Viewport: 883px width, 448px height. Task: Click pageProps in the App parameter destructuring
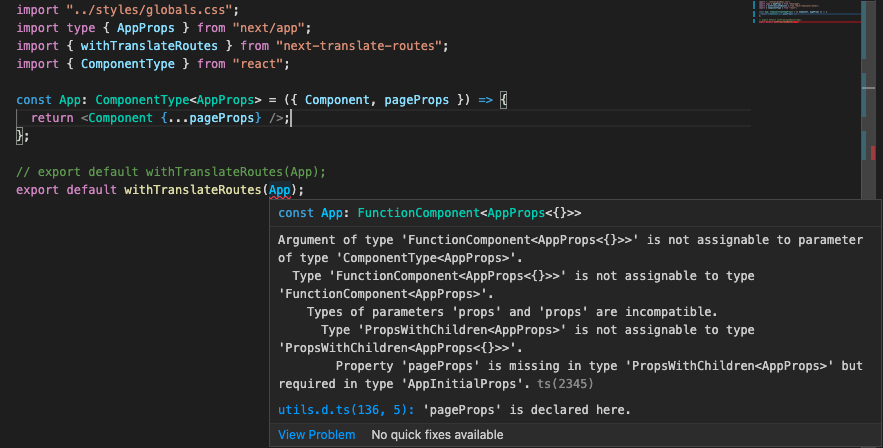pos(417,100)
